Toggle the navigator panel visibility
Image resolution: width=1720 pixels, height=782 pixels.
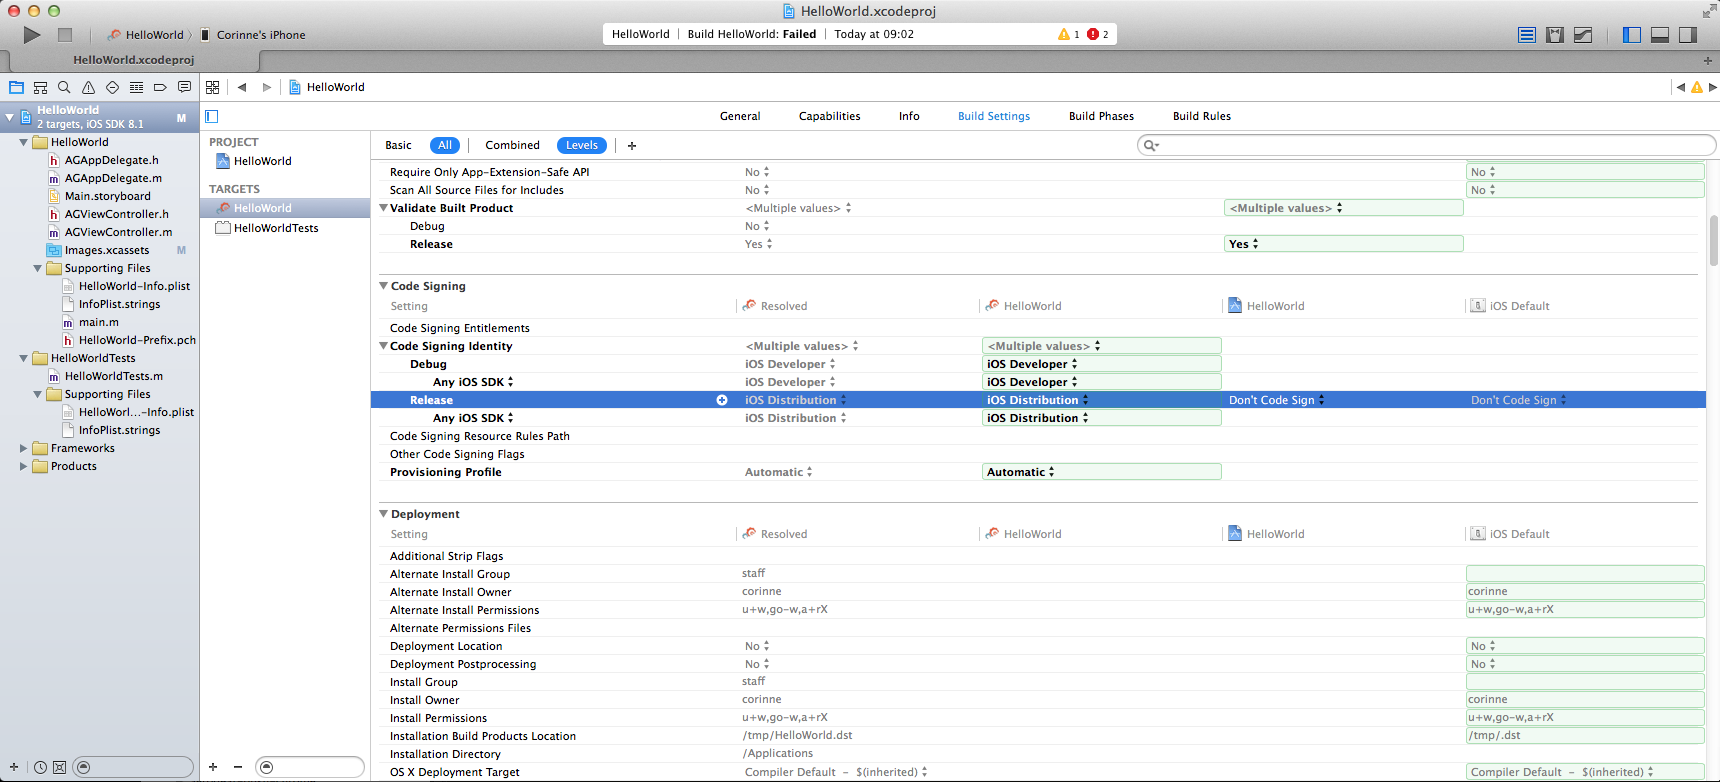(x=1632, y=35)
